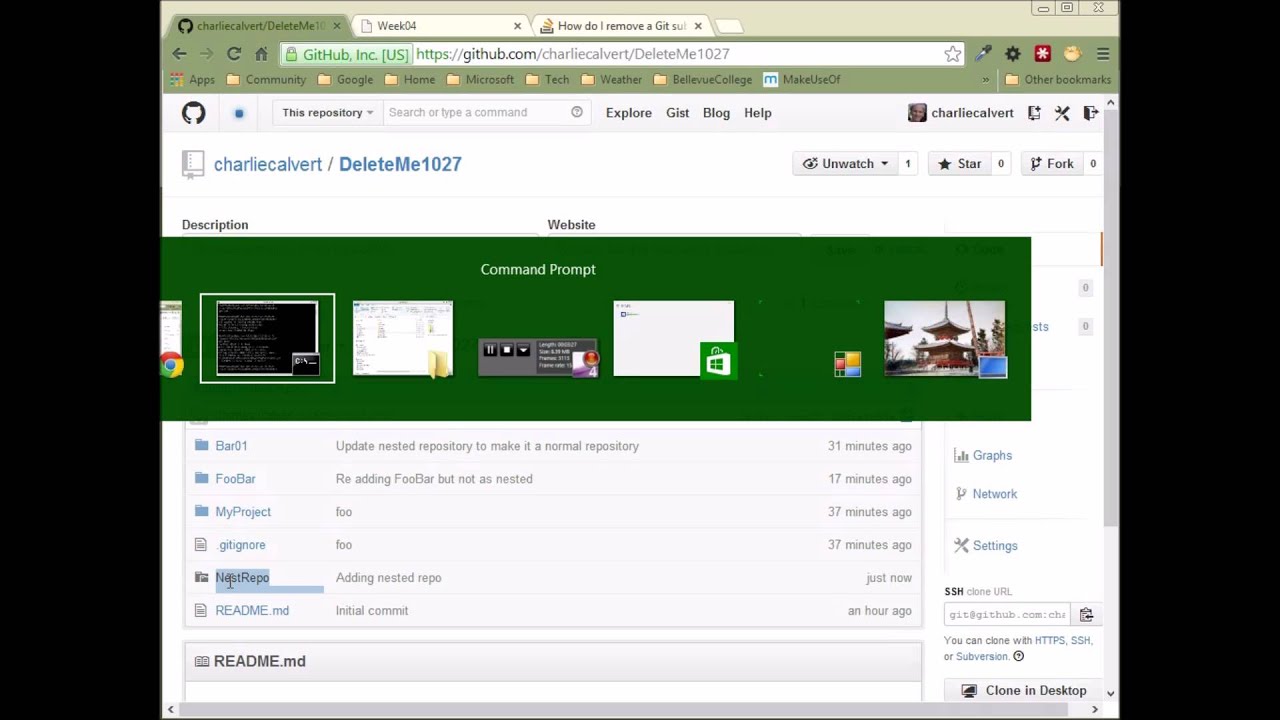Fork the DeleteMe1027 repository
The image size is (1280, 720).
tap(1052, 164)
